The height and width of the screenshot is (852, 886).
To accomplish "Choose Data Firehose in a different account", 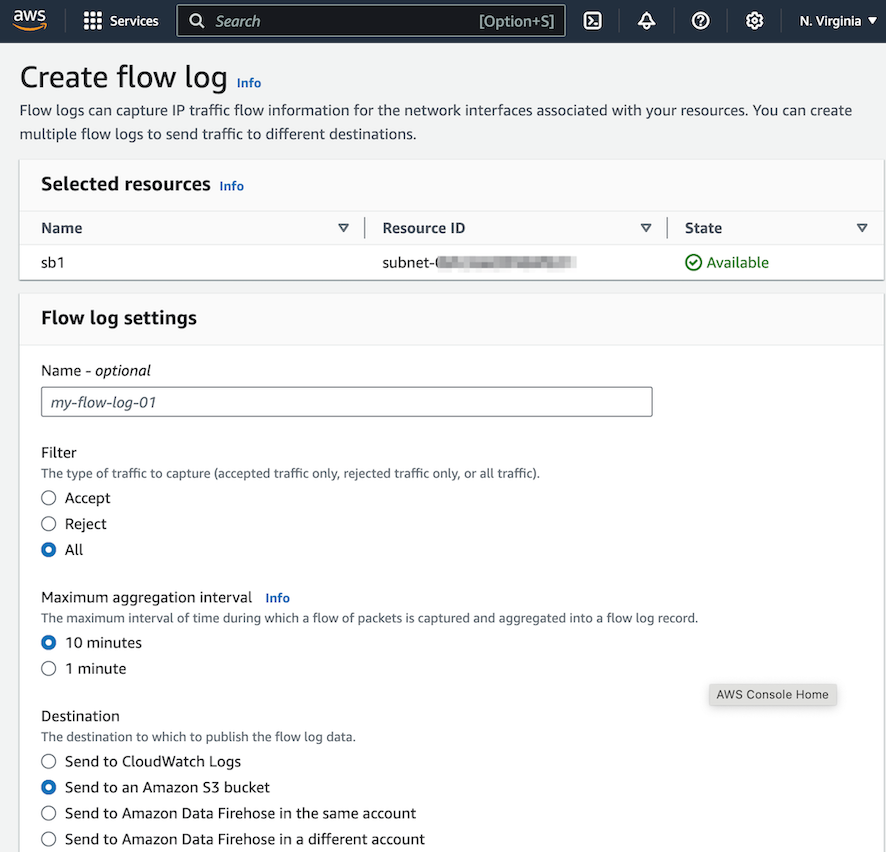I will (48, 840).
